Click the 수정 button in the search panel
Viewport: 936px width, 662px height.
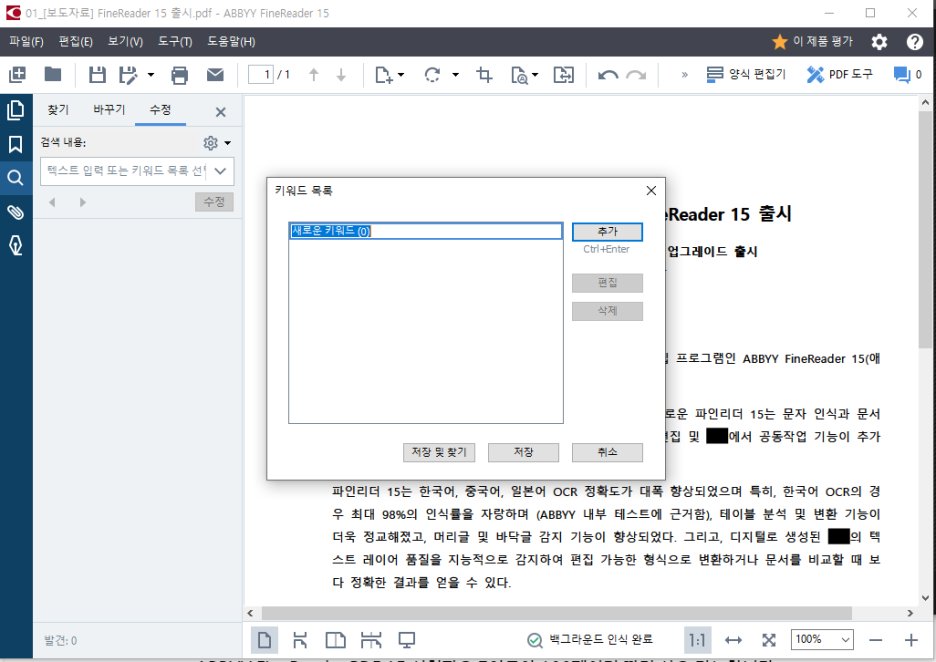click(x=214, y=202)
